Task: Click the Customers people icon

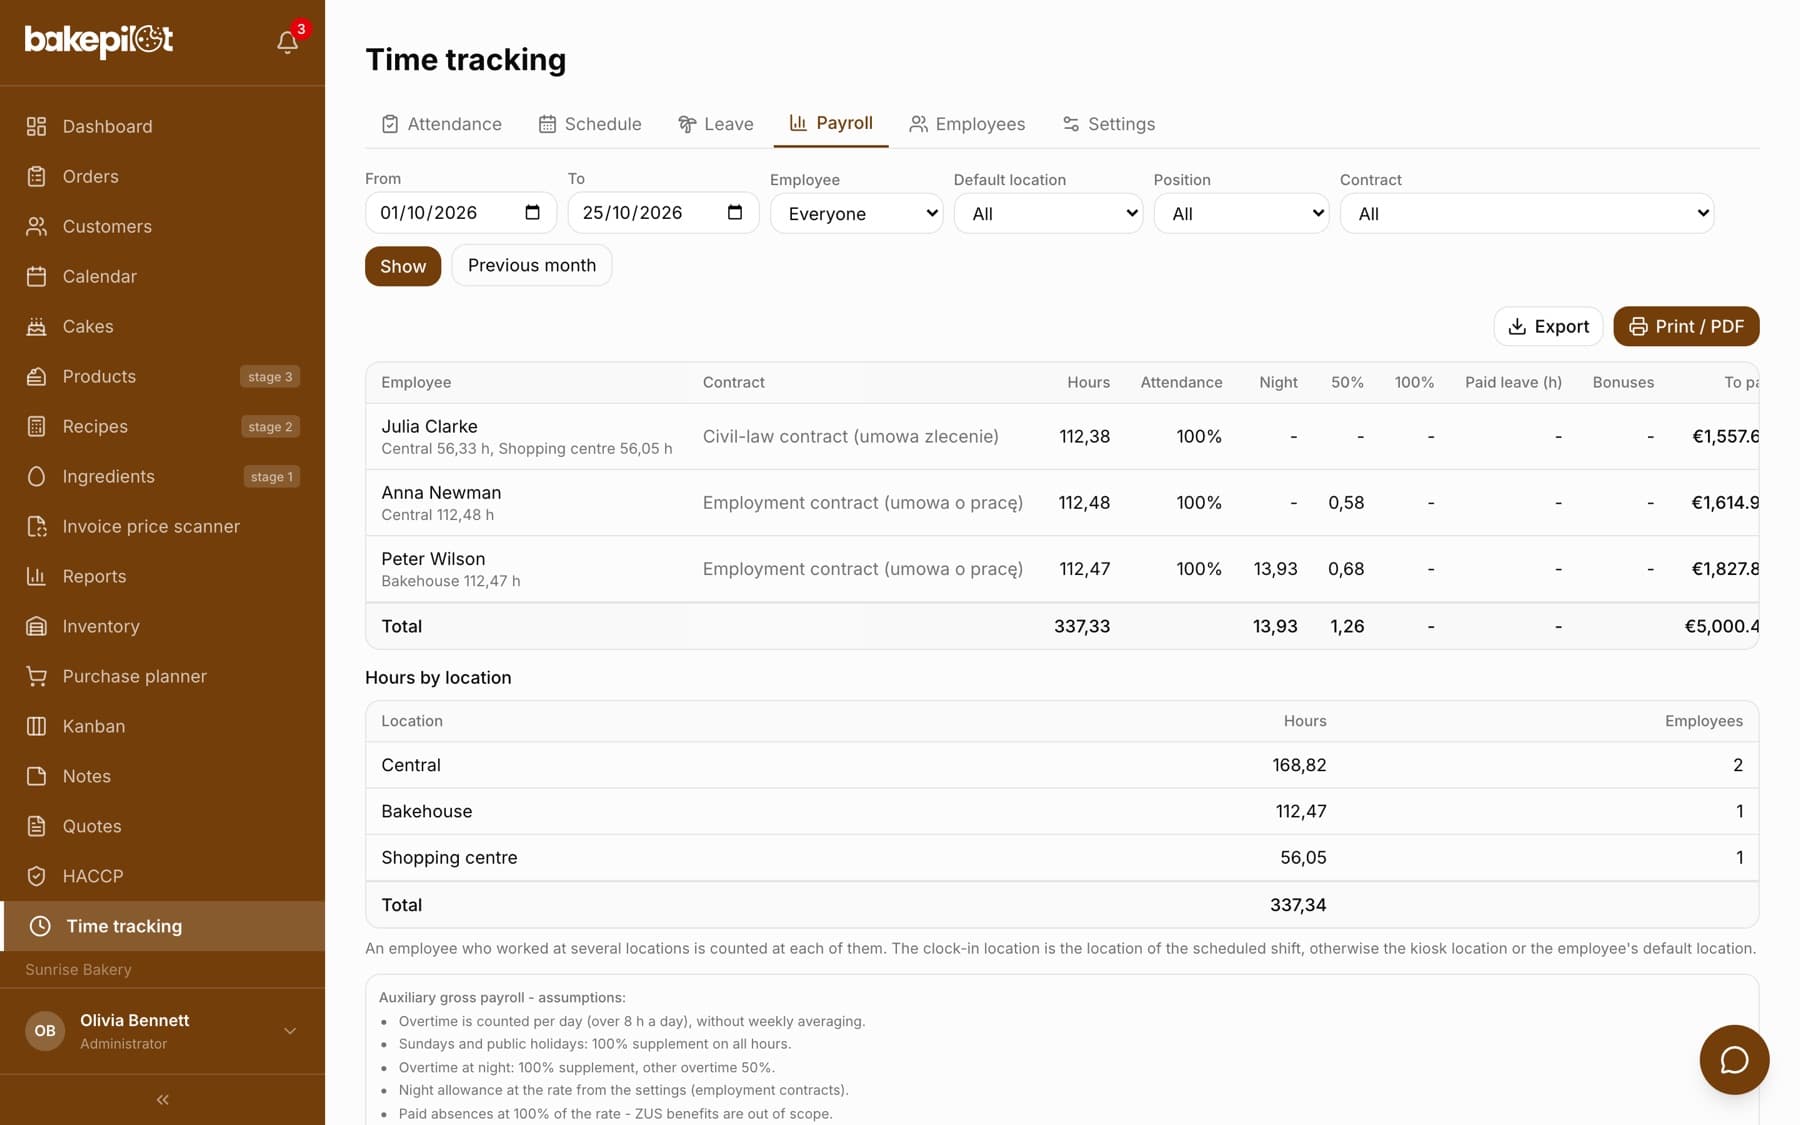Action: 36,226
